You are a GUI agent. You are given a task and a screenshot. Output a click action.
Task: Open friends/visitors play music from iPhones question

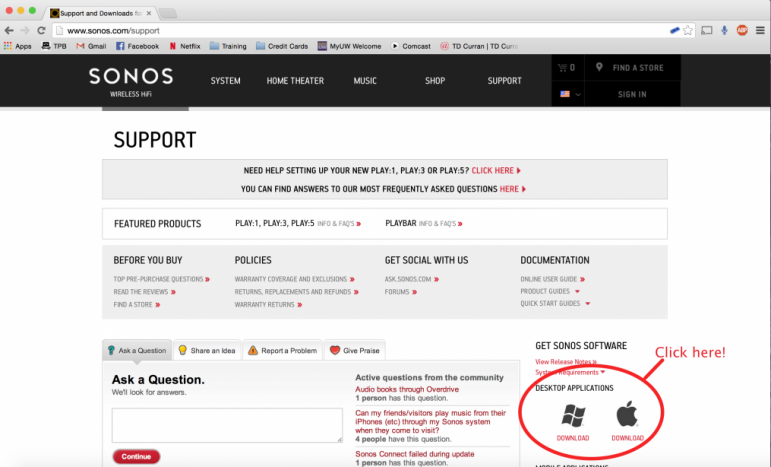(430, 422)
